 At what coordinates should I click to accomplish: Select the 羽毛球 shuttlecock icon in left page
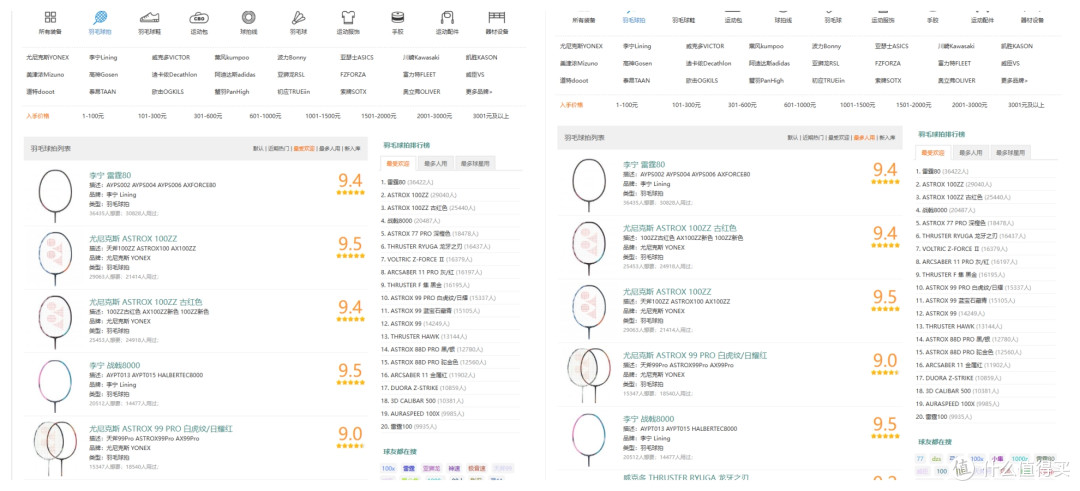(x=298, y=17)
